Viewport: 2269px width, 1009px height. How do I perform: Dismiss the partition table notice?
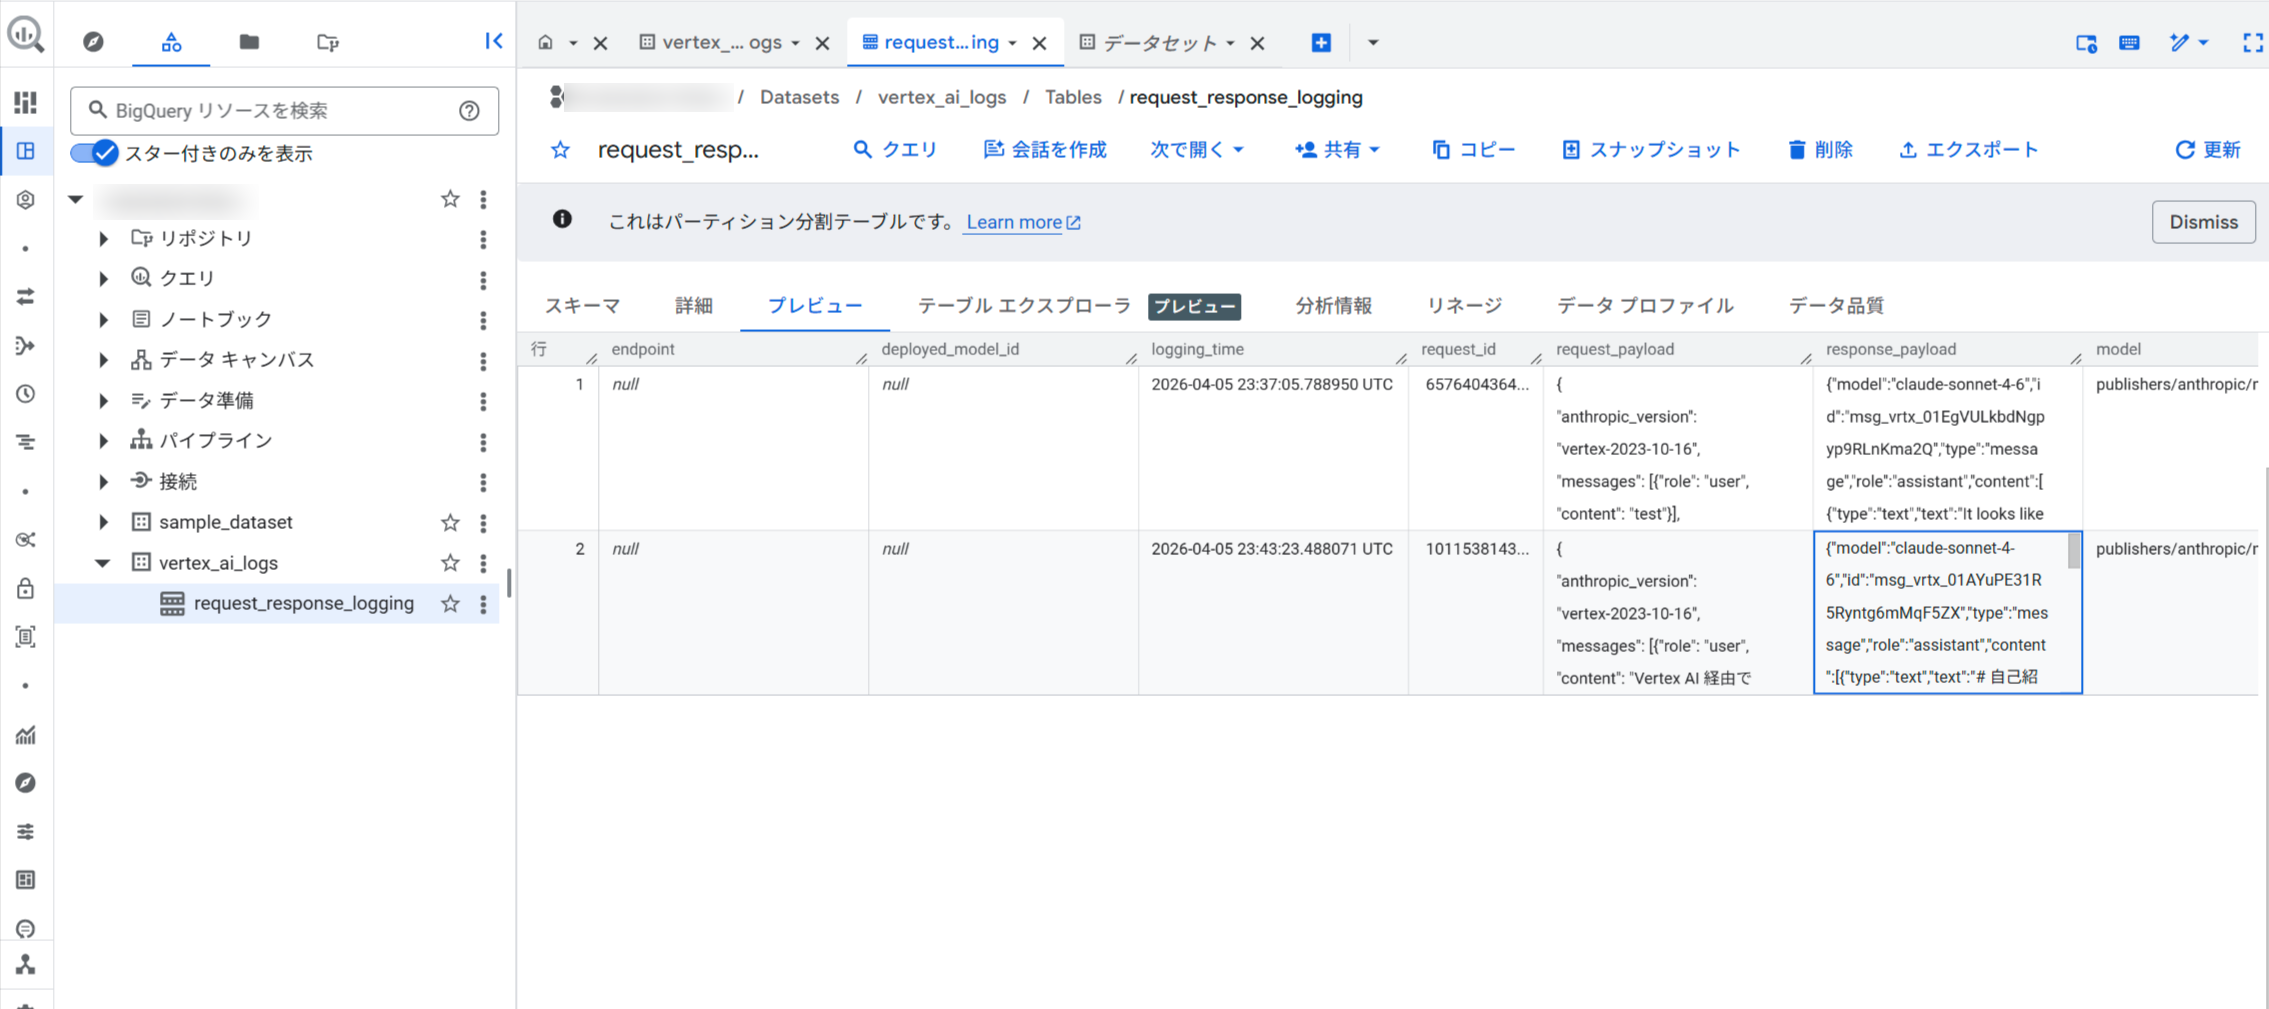pos(2203,222)
